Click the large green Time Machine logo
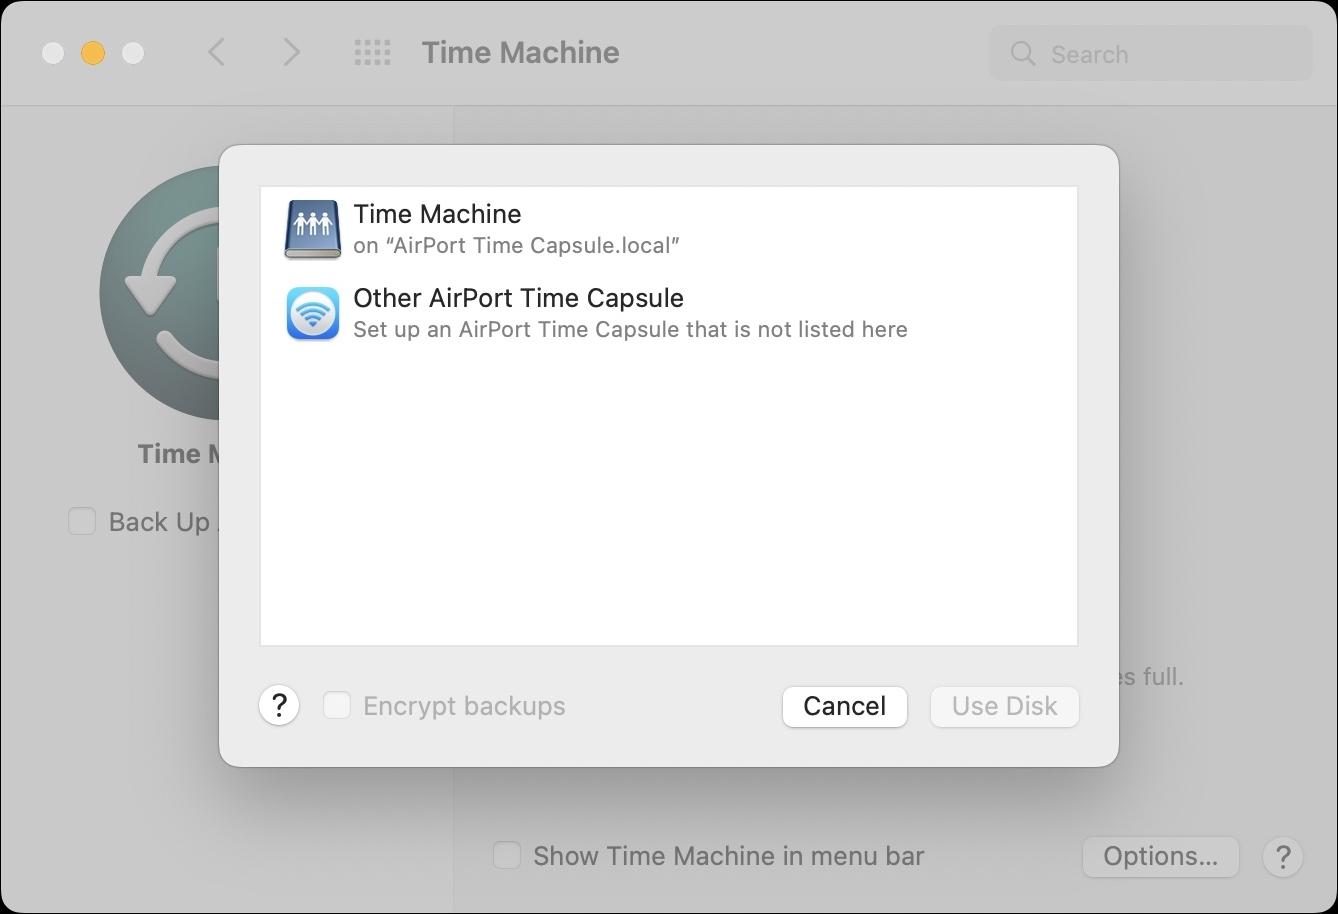The width and height of the screenshot is (1338, 914). [165, 290]
